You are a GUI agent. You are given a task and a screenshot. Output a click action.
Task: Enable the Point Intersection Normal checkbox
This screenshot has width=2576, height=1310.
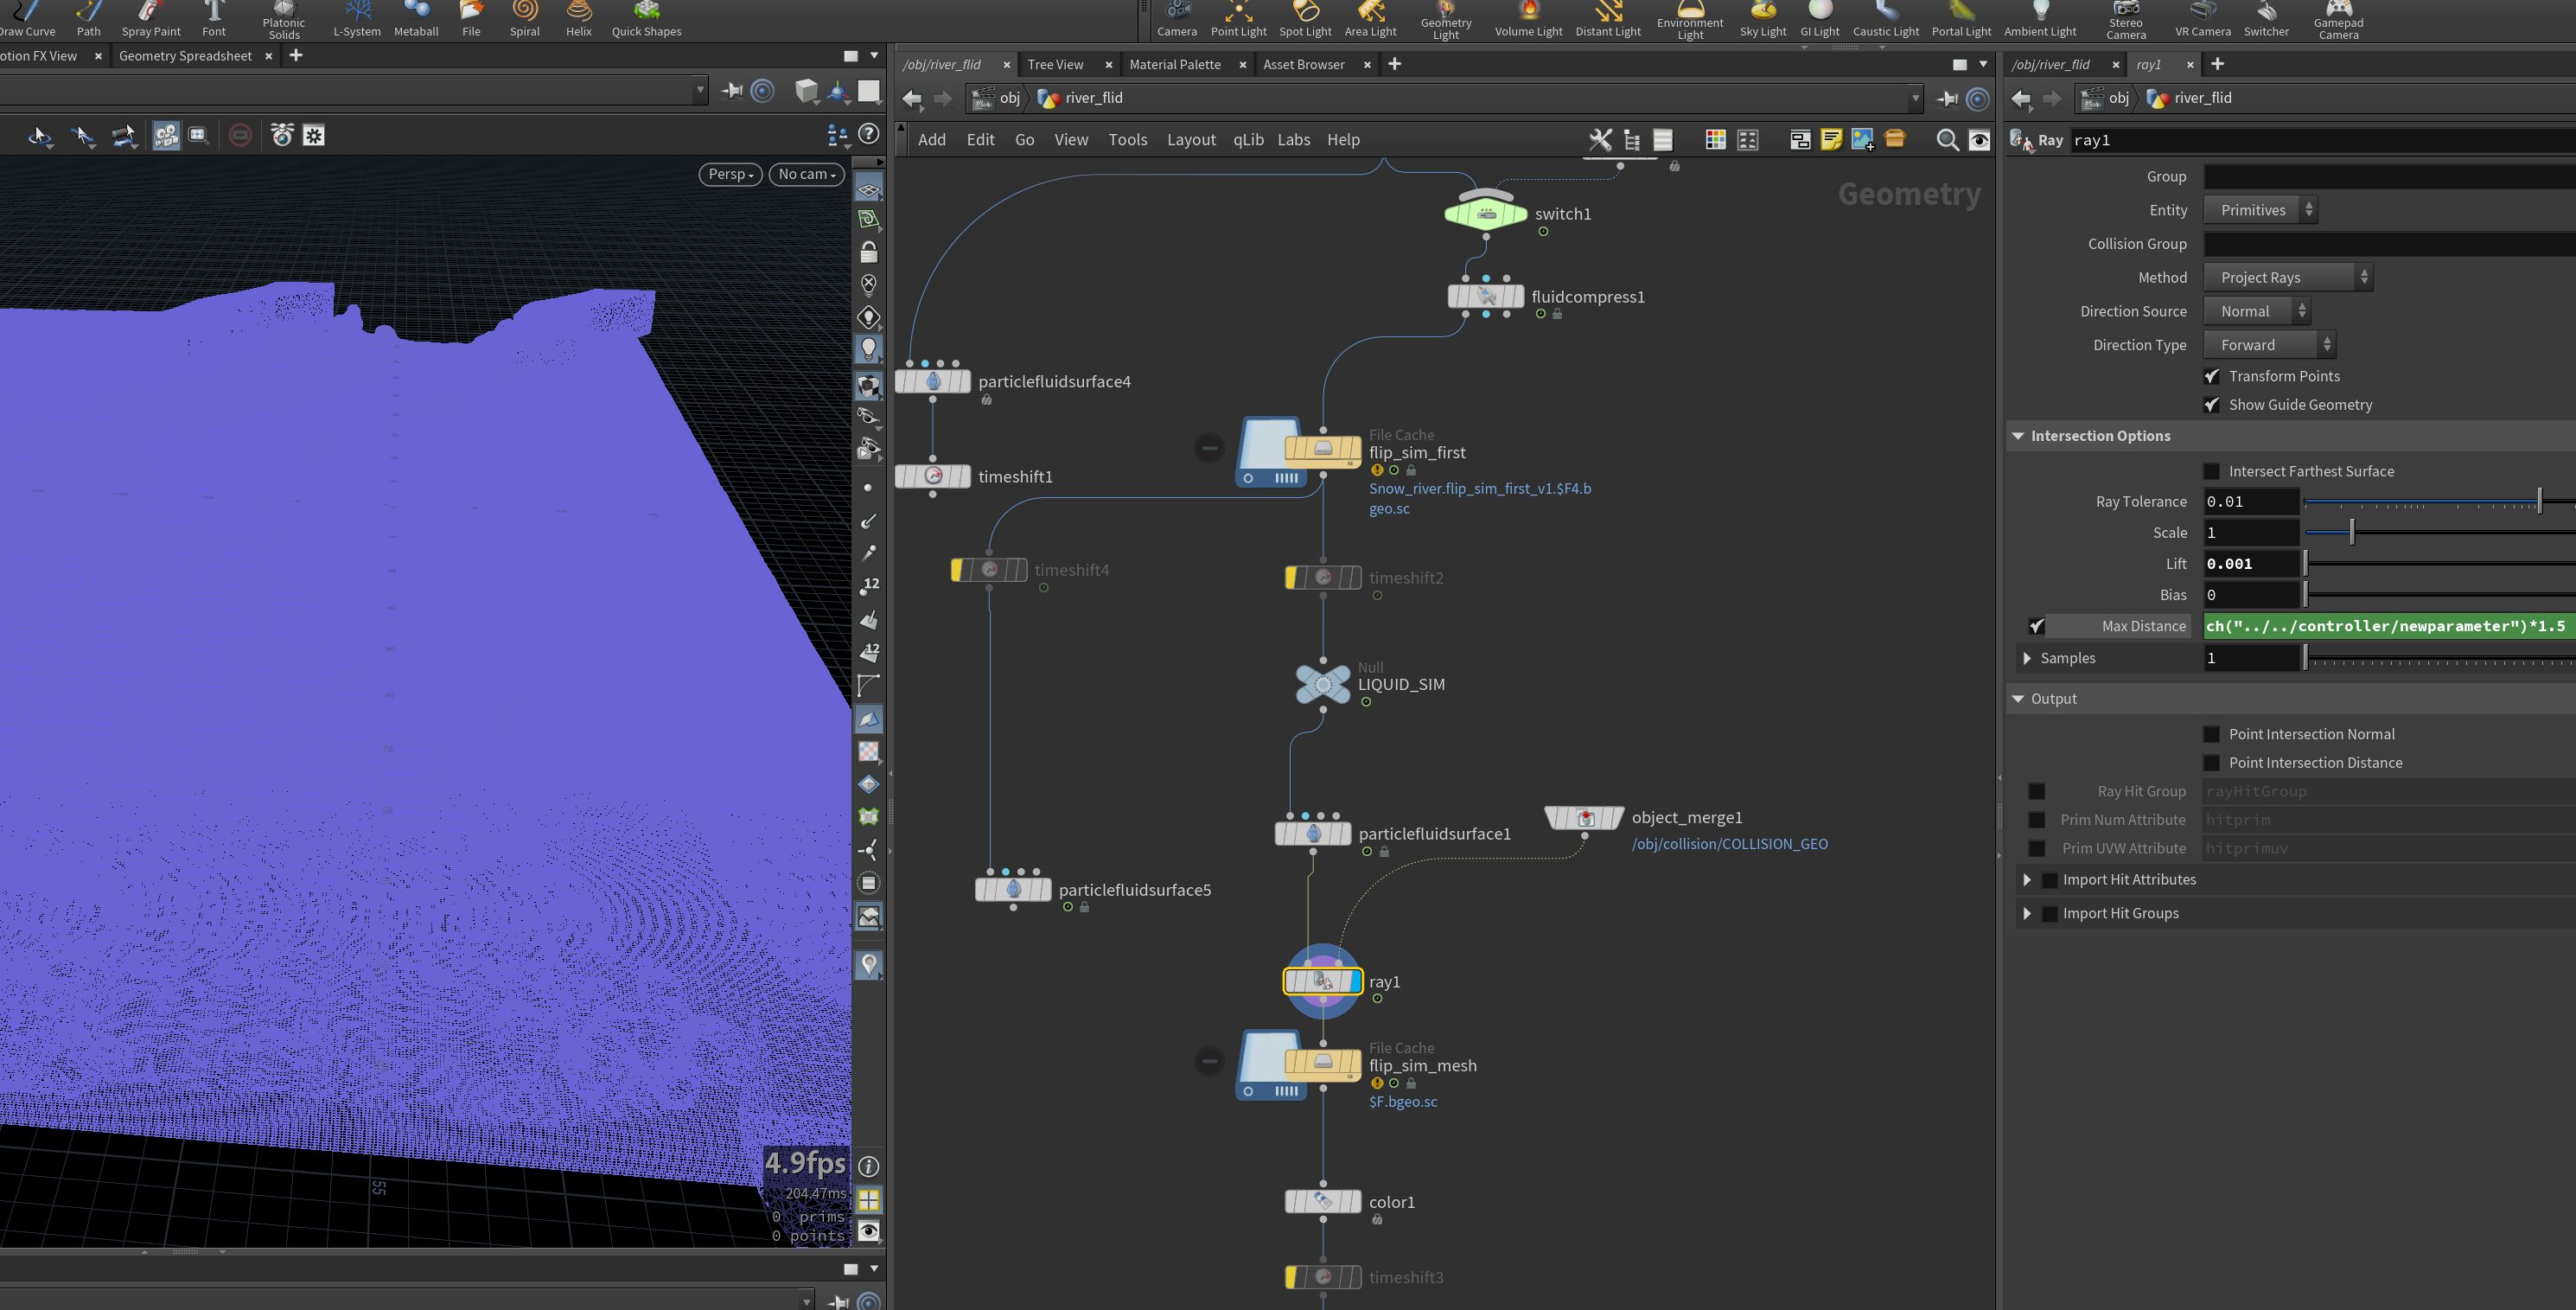point(2212,734)
